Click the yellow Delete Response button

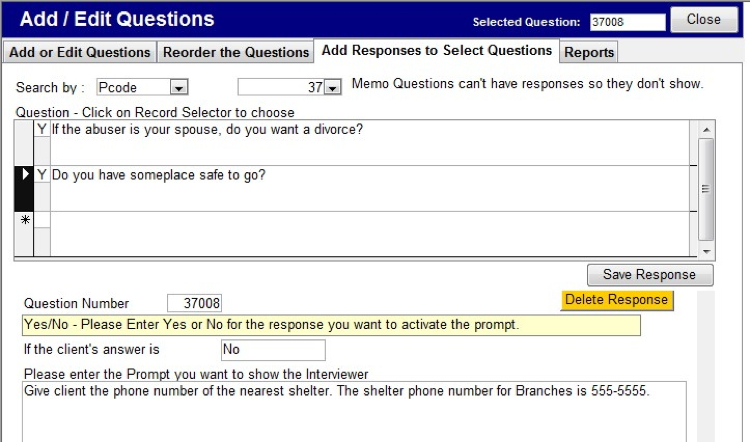pyautogui.click(x=616, y=300)
